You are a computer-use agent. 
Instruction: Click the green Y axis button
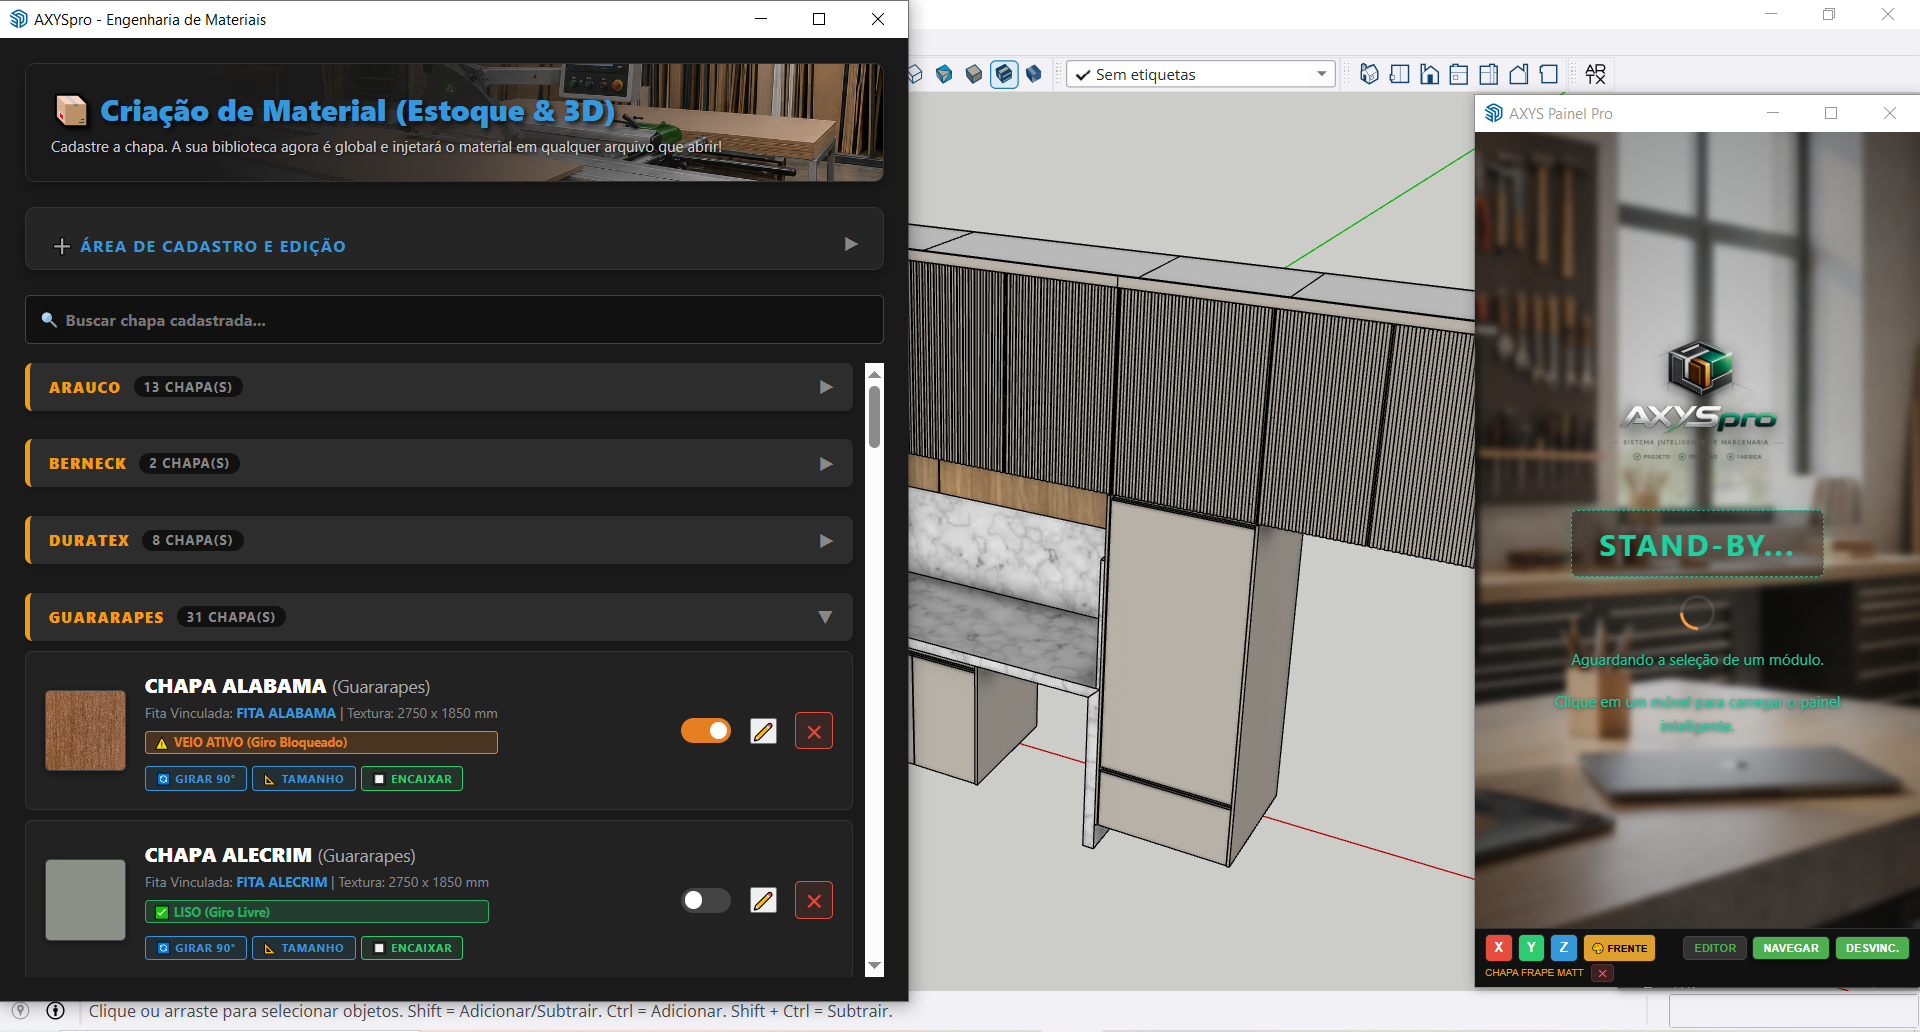[x=1531, y=948]
